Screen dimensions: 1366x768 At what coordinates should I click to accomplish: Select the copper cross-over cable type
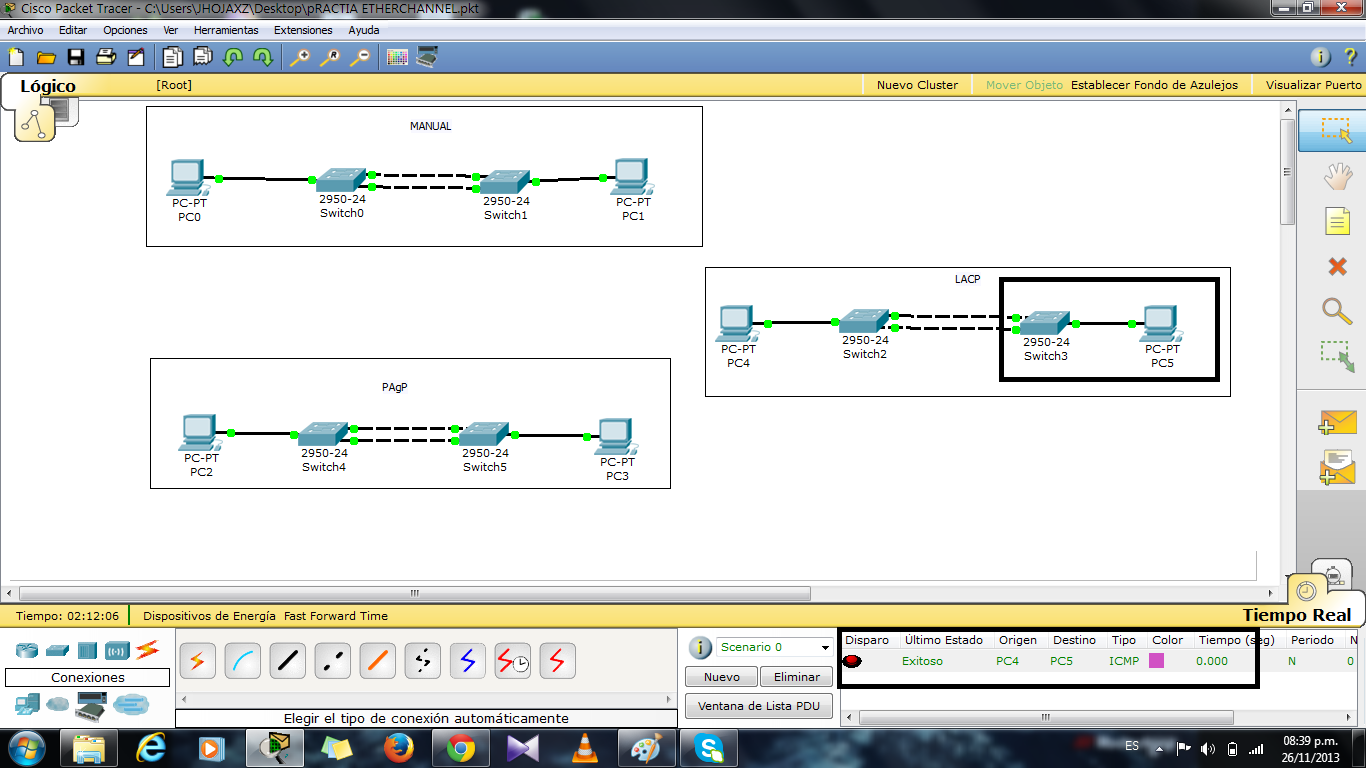[x=332, y=660]
